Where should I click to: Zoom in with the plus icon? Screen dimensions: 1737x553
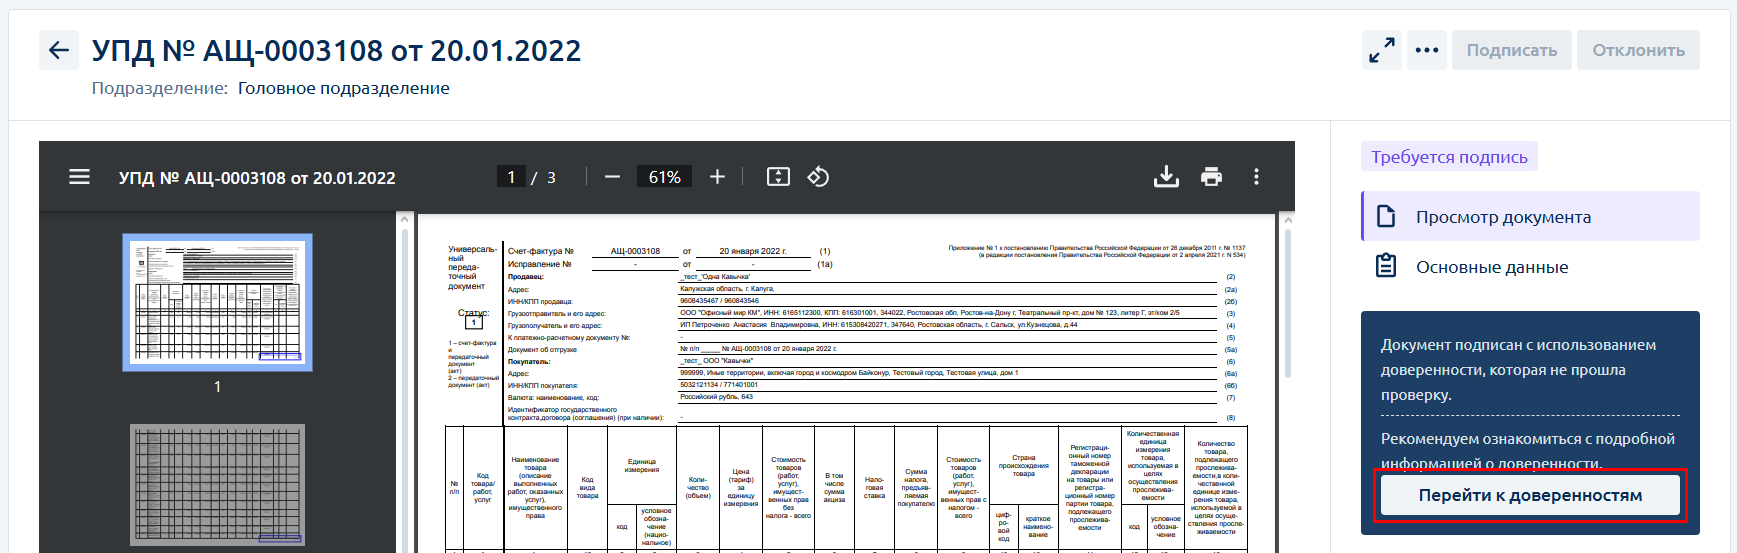(x=717, y=177)
